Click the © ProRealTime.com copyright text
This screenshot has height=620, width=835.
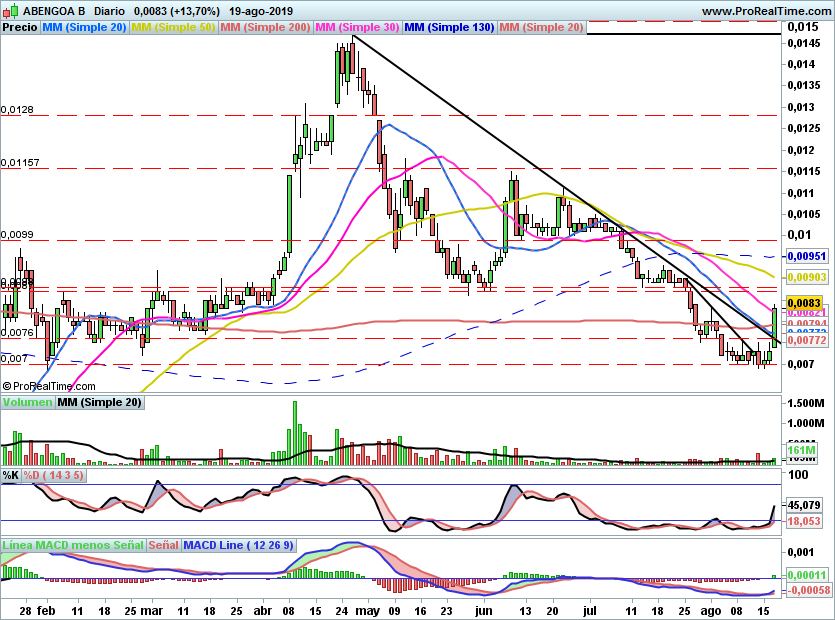click(x=49, y=386)
